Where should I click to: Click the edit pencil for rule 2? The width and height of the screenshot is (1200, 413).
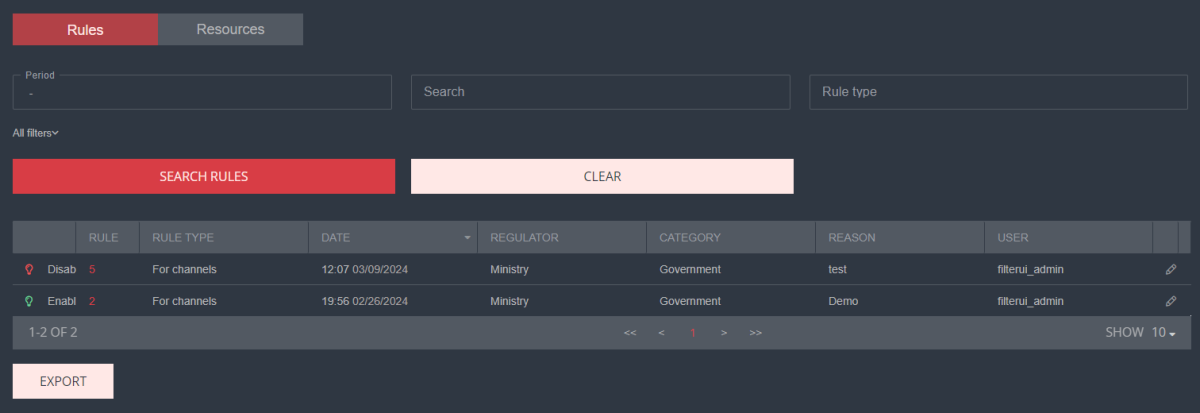click(x=1171, y=301)
